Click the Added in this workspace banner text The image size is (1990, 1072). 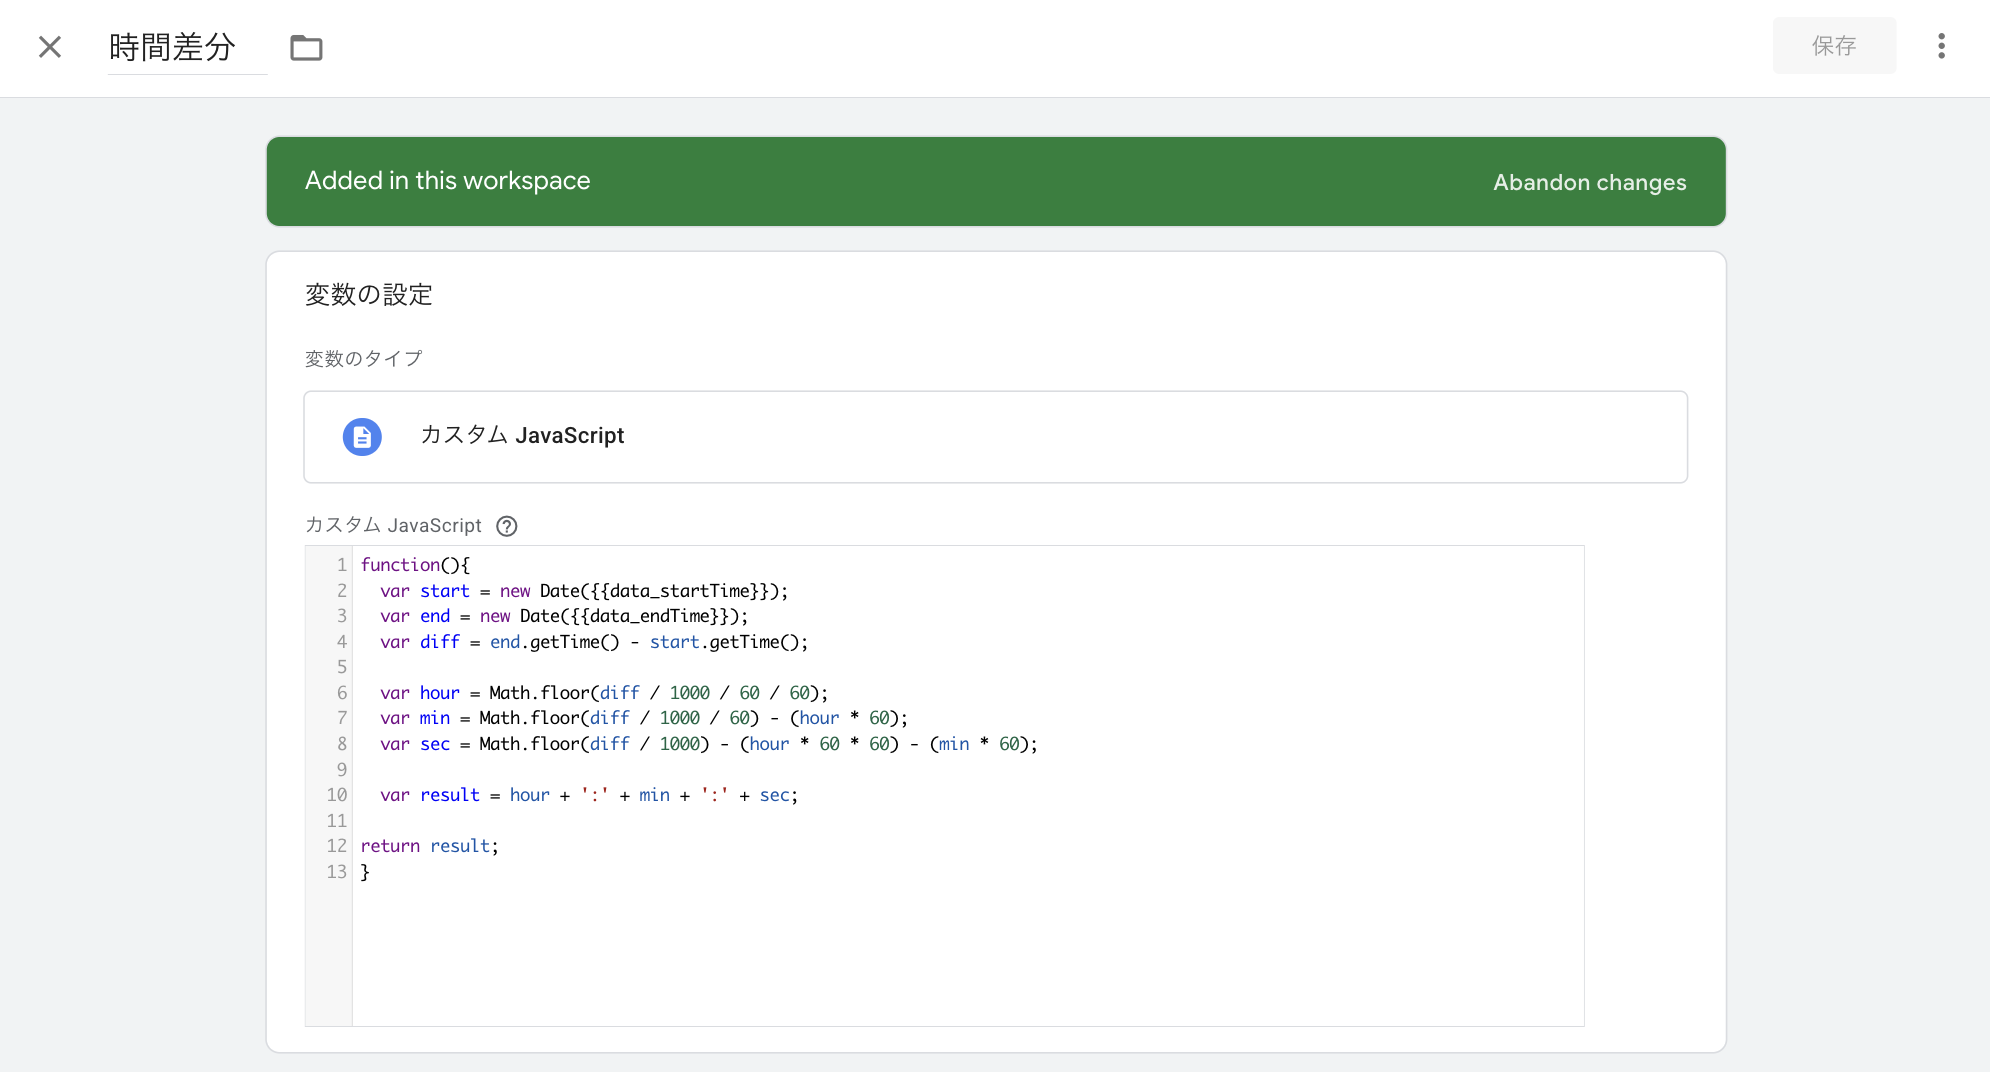pos(447,181)
